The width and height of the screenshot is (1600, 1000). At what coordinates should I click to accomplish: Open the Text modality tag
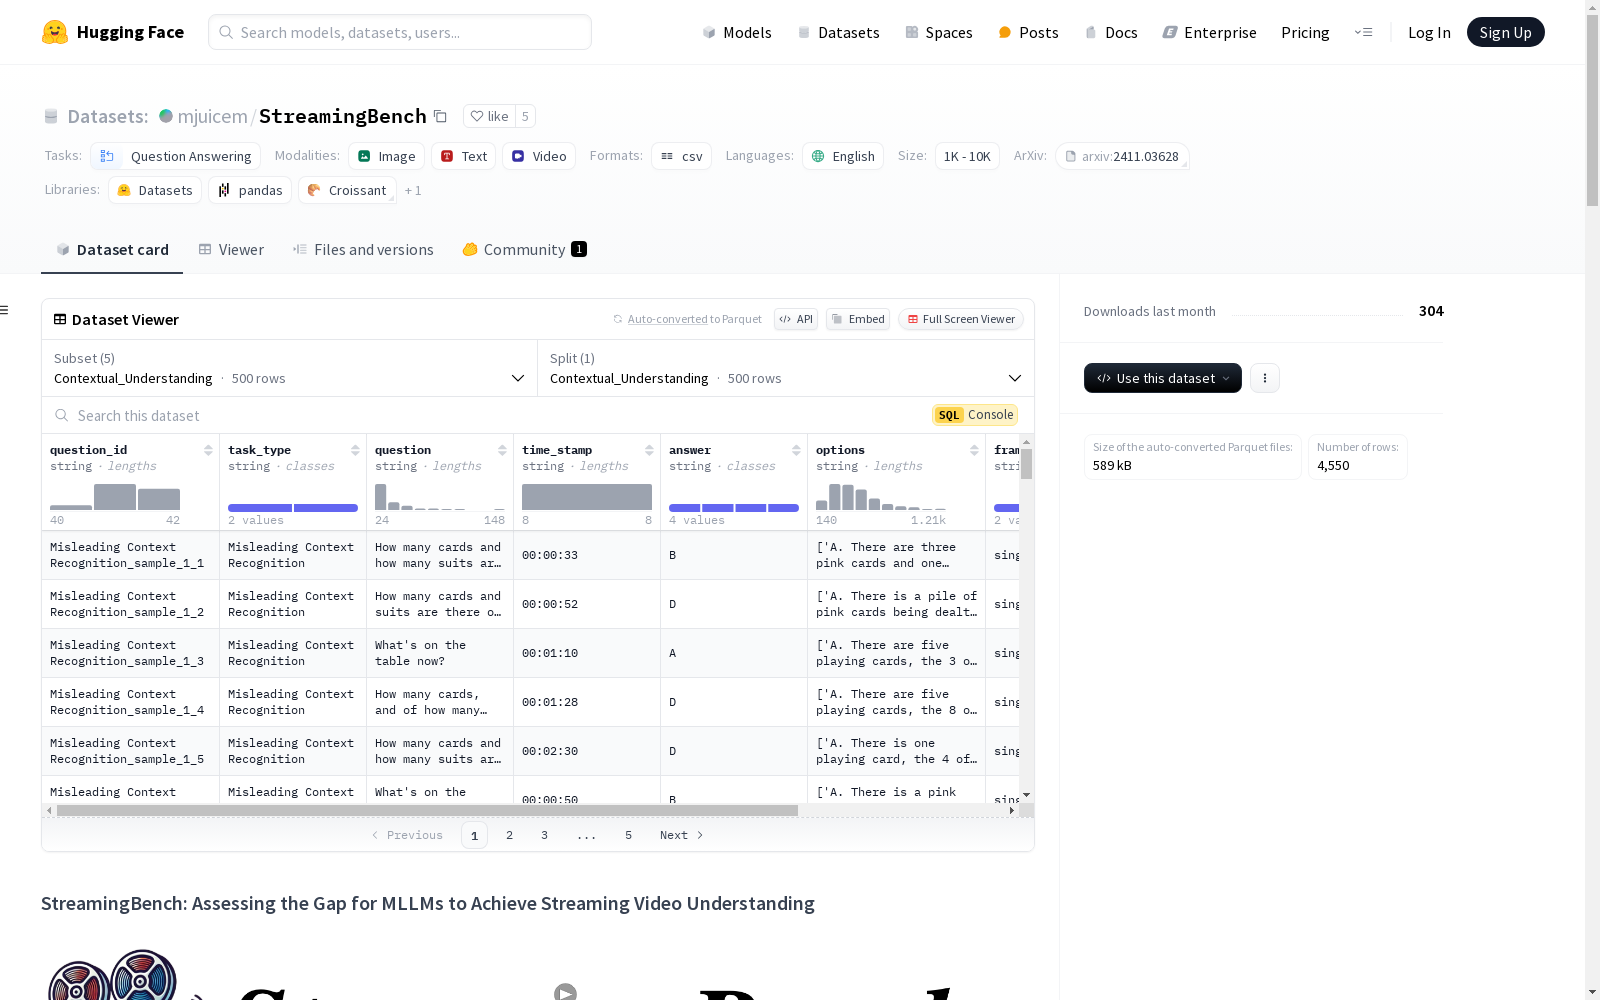464,156
